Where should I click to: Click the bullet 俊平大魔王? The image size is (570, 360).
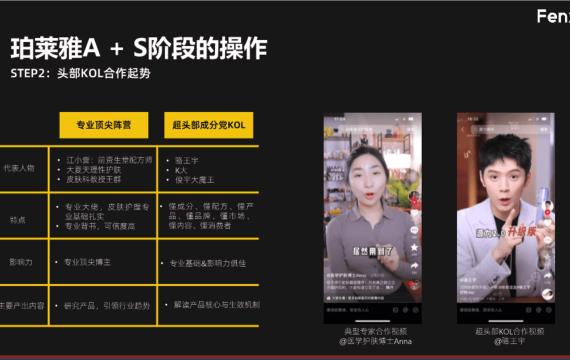pyautogui.click(x=194, y=180)
